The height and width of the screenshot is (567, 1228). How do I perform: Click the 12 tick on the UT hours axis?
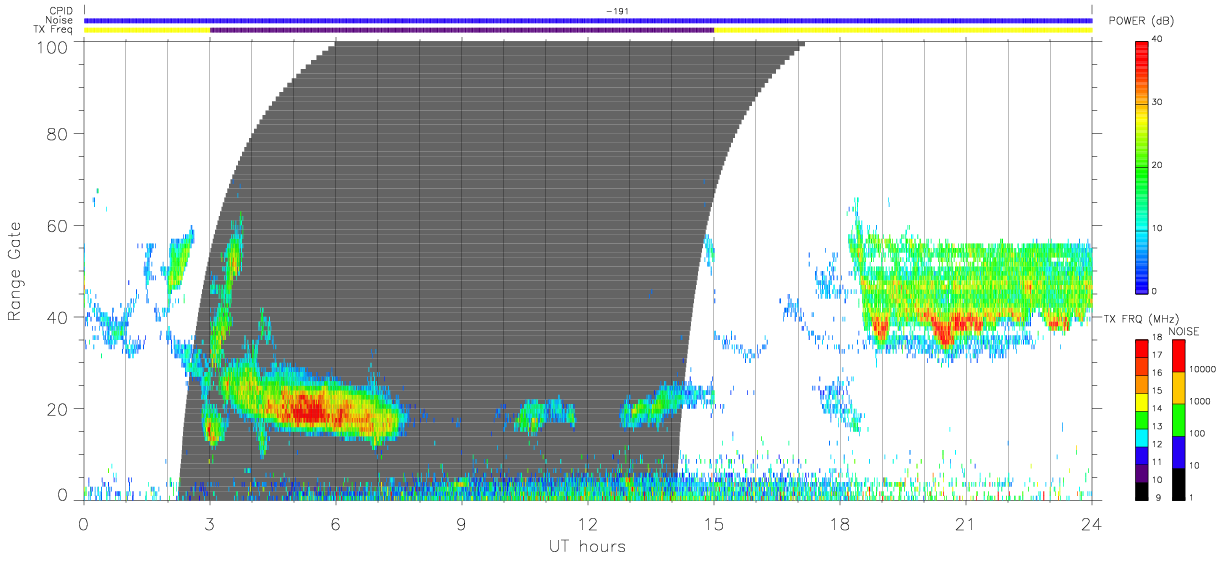click(588, 523)
